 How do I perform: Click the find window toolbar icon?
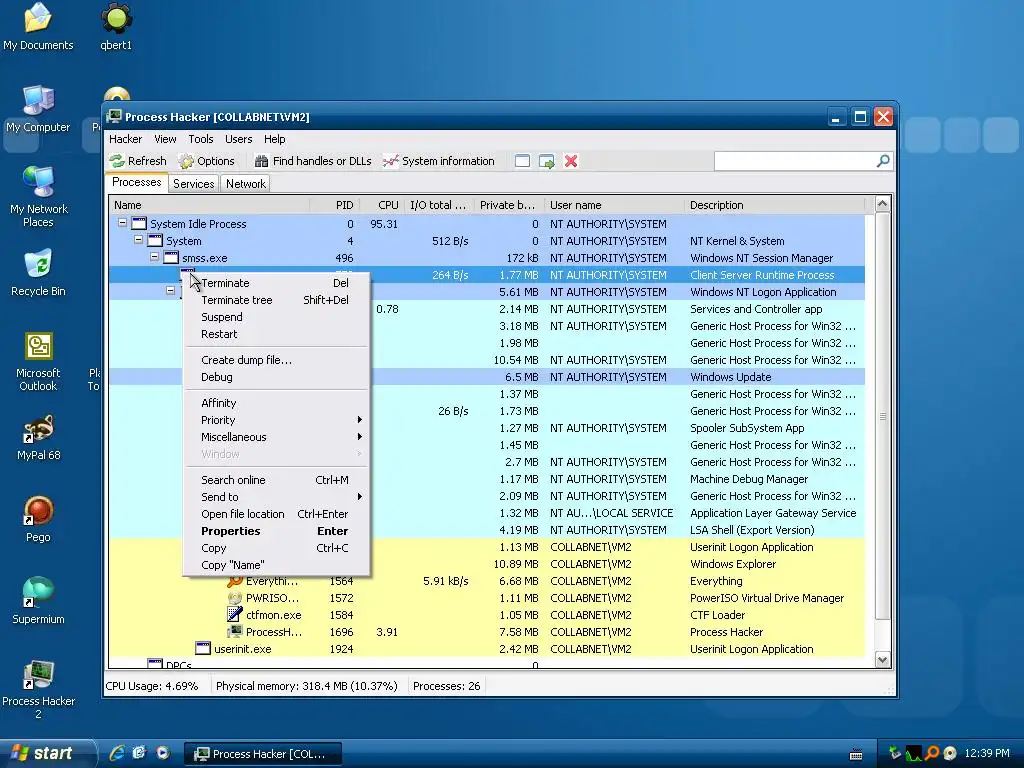[x=522, y=161]
